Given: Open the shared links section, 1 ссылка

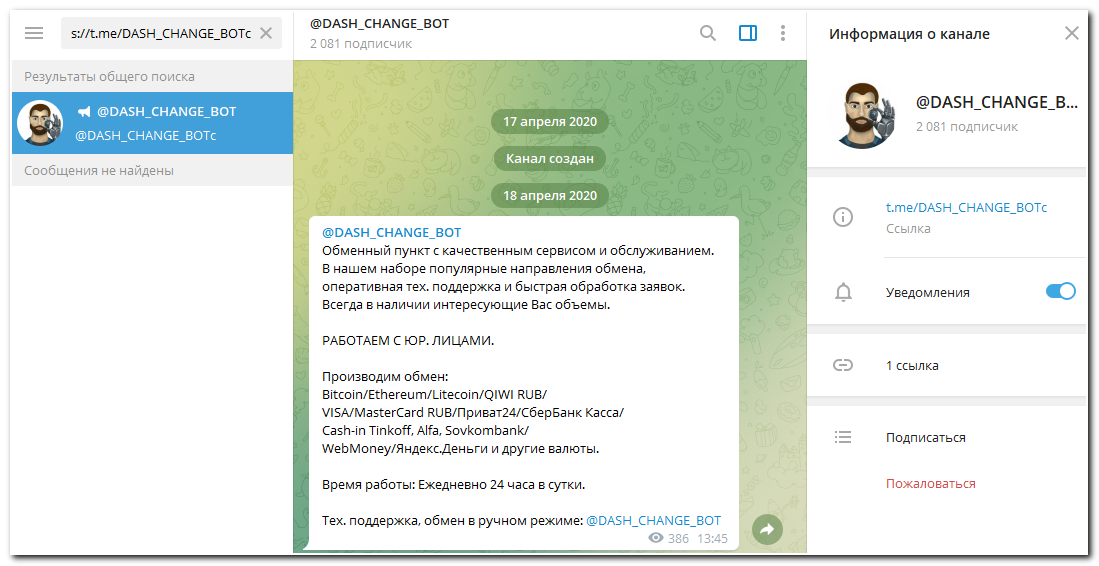Looking at the screenshot, I should click(x=912, y=365).
